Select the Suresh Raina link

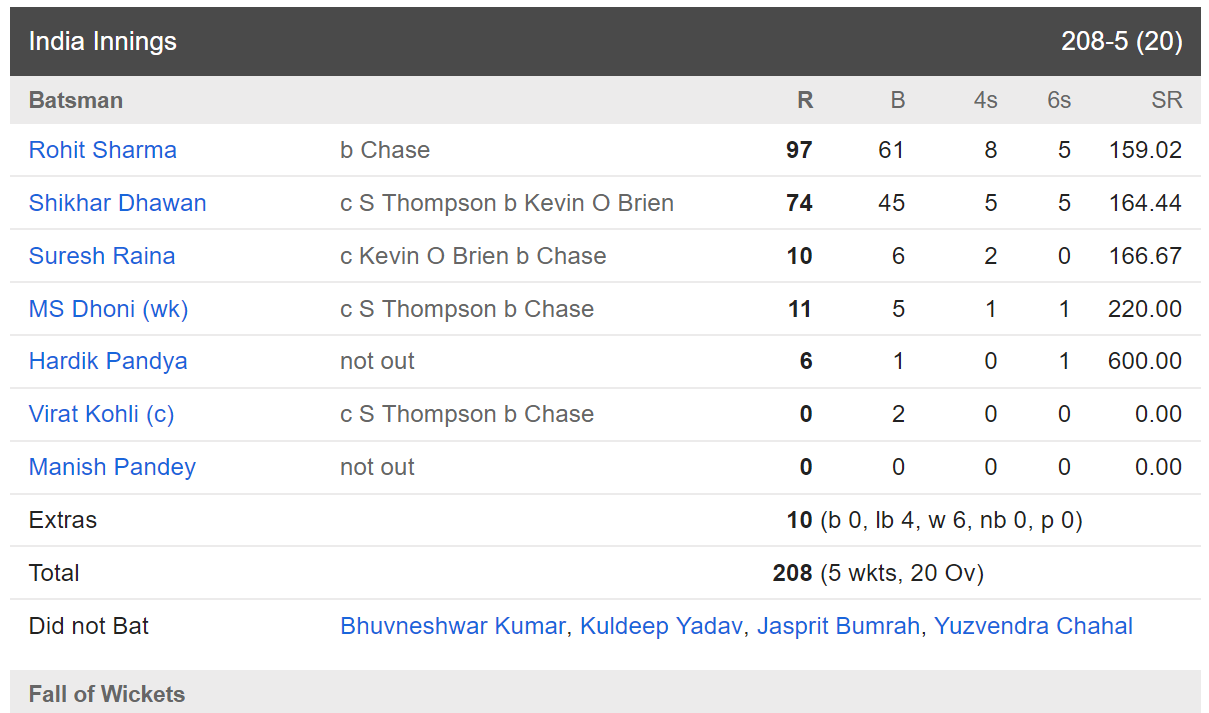click(x=102, y=256)
